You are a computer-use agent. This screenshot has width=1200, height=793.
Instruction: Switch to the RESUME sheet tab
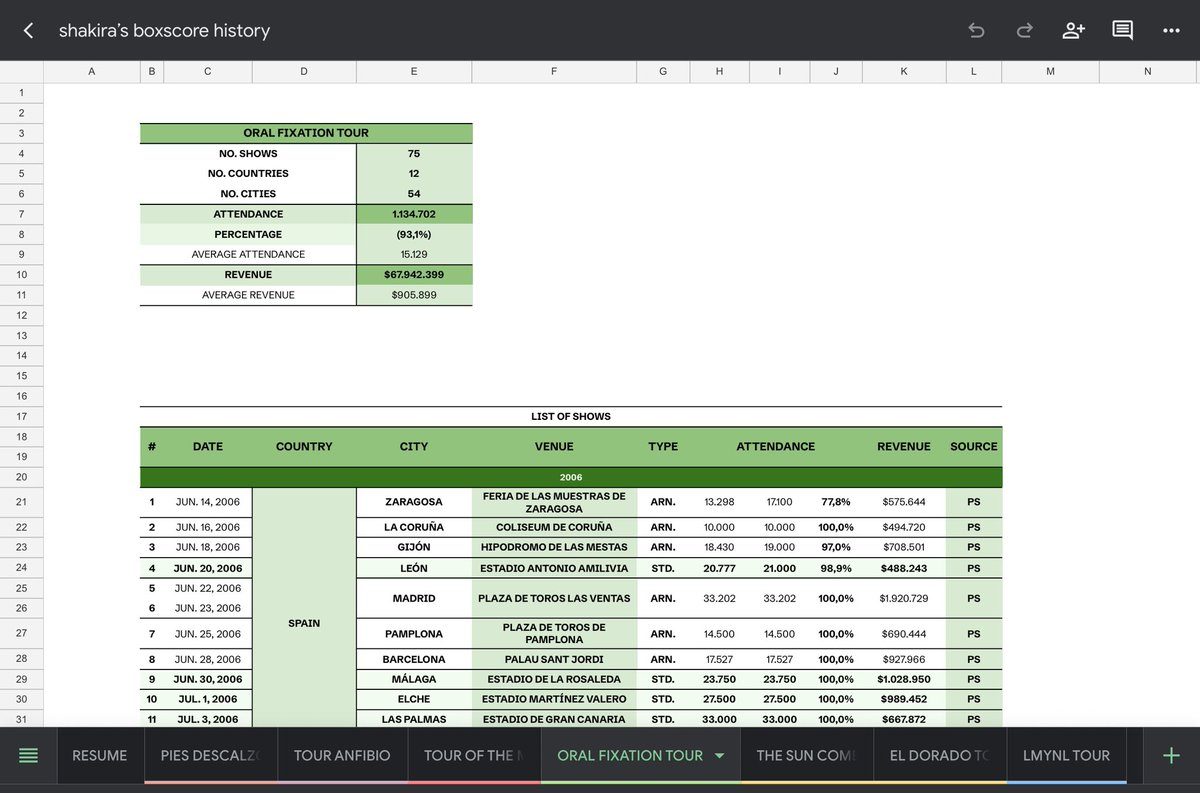(x=99, y=755)
